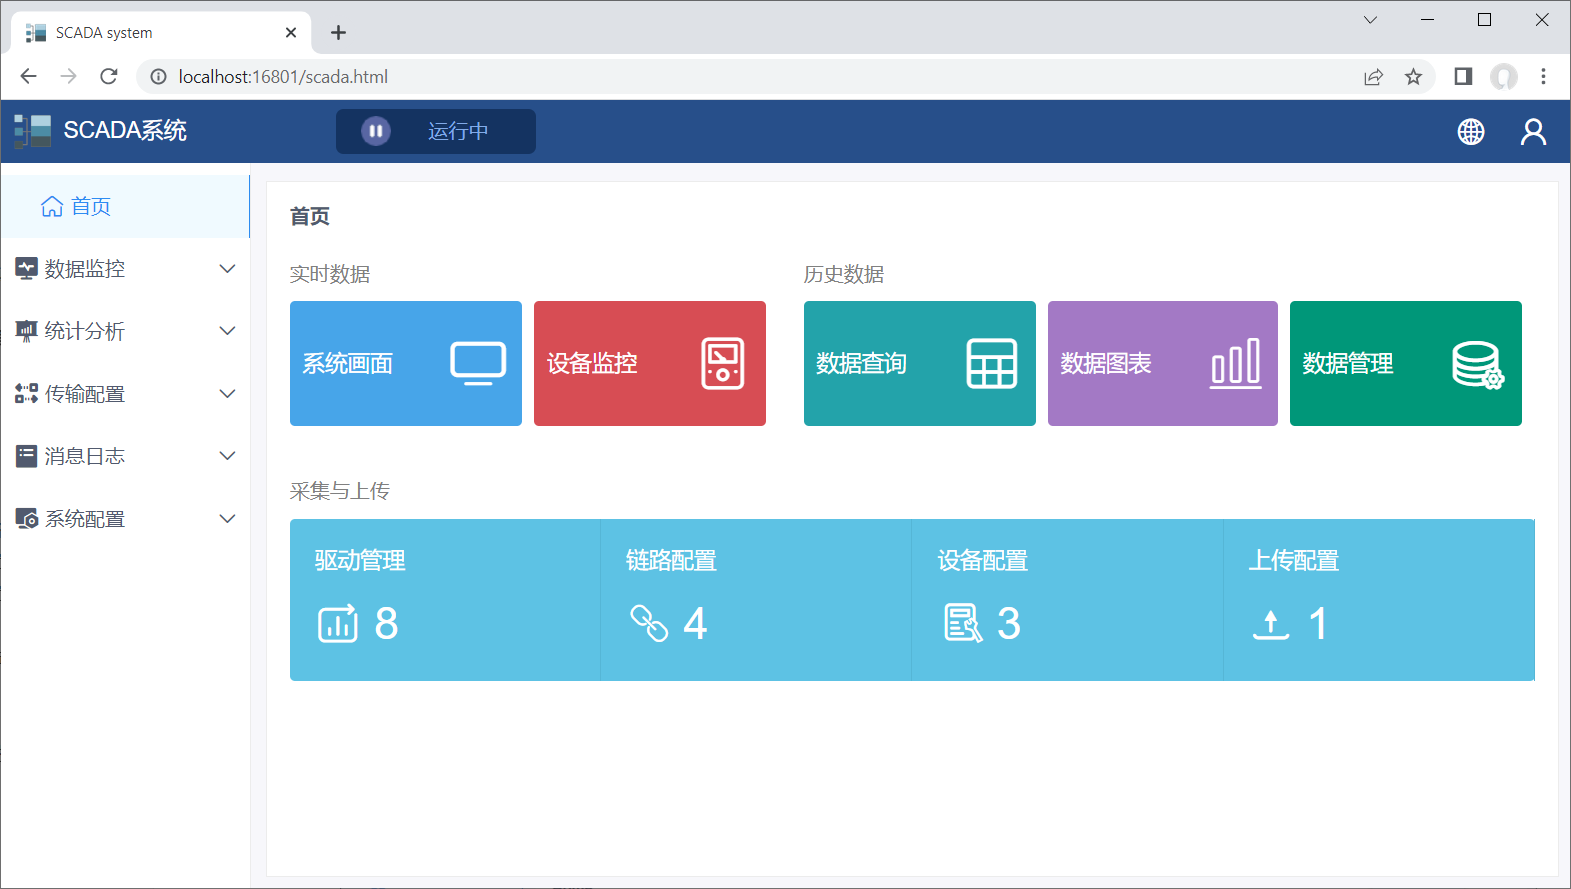Click the 传输配置 sidebar icon
The width and height of the screenshot is (1571, 889).
[27, 394]
